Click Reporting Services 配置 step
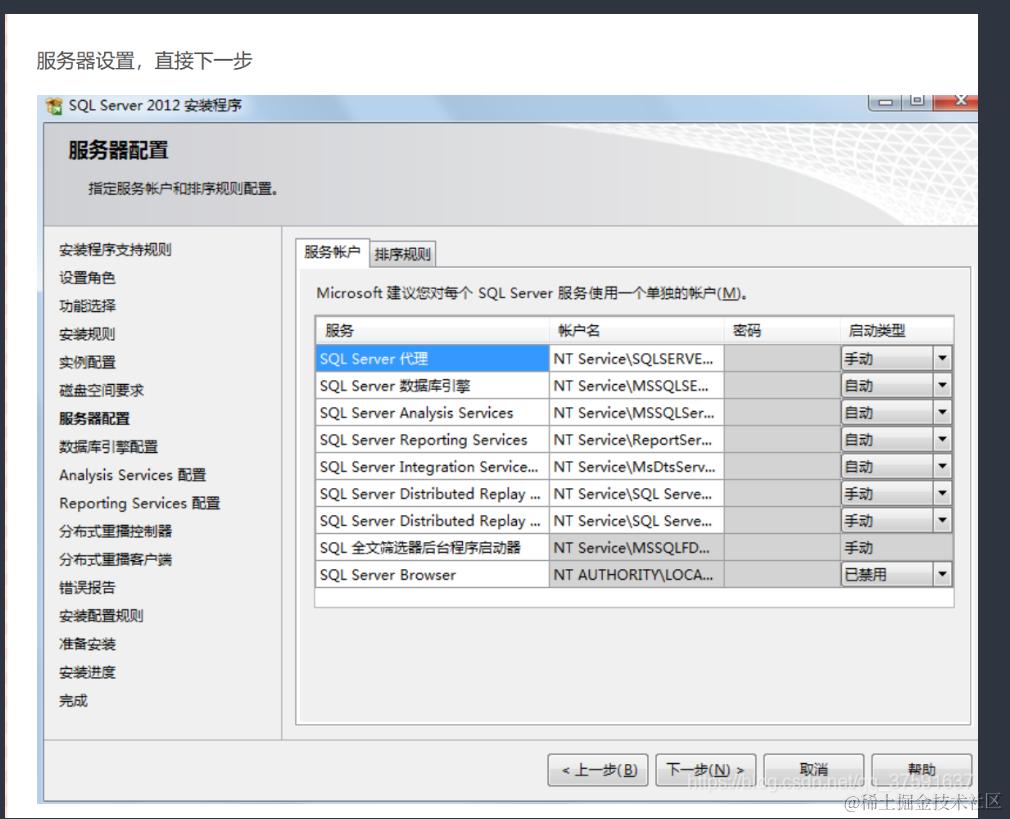Image resolution: width=1010 pixels, height=819 pixels. 140,503
